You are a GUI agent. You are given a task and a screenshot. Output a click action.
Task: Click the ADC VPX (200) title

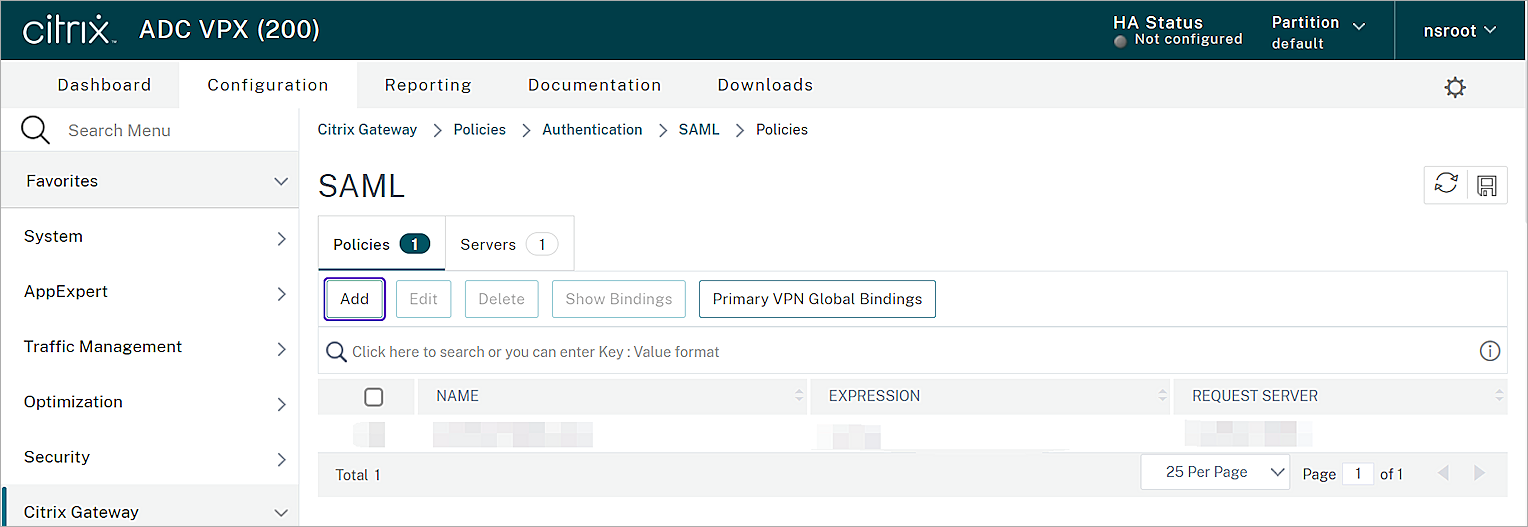(229, 30)
